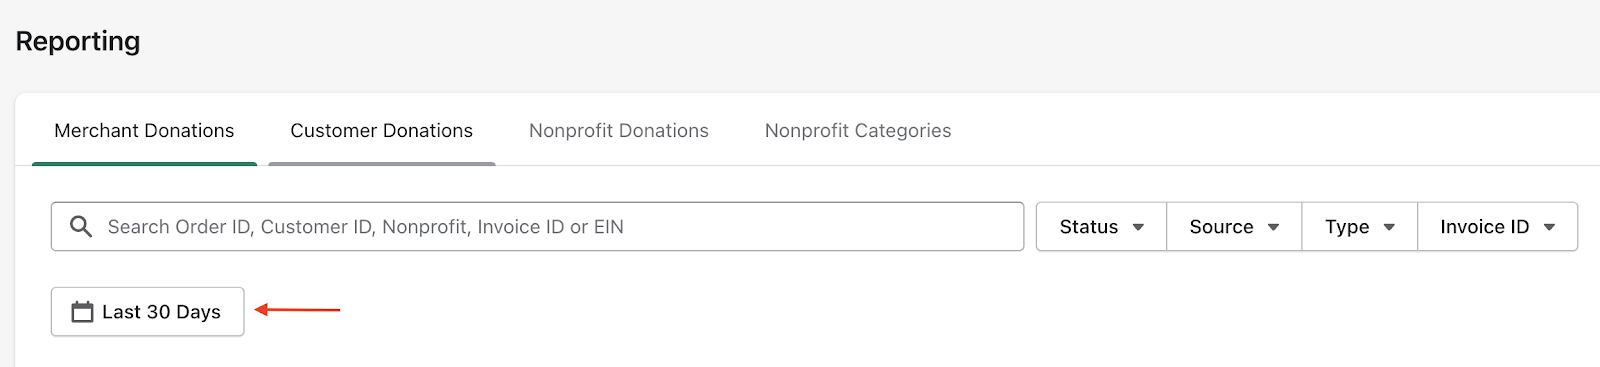Click the red arrow pointing at date button
Screen dimensions: 1600x367
297,310
